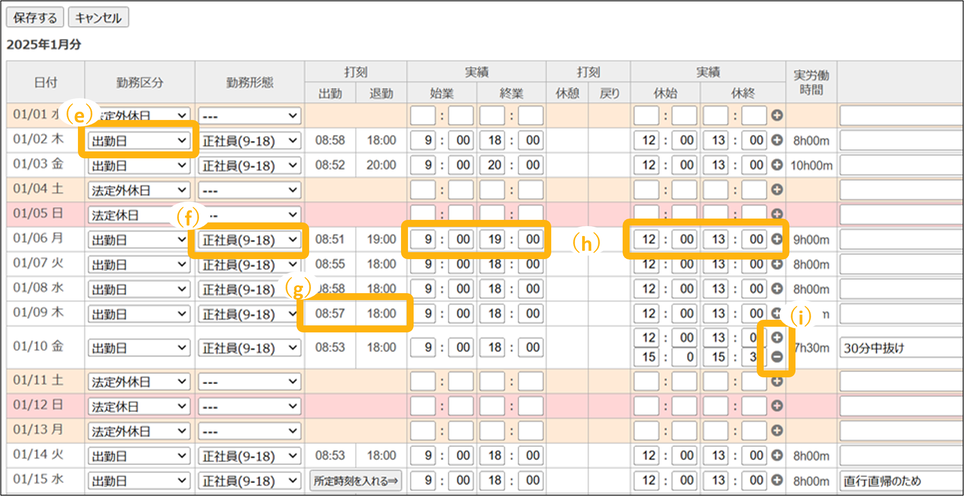Click the 直行直帰のため remarks field
Screen dimensions: 964x496
[900, 481]
